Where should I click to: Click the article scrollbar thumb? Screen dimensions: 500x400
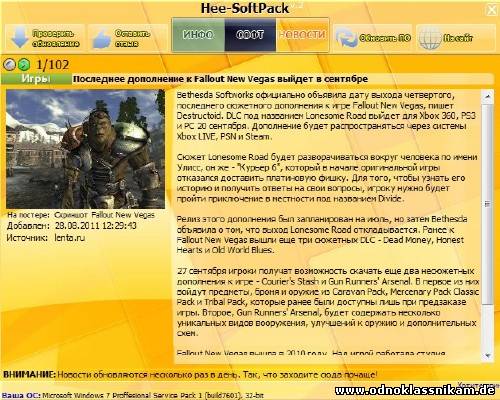coord(488,204)
